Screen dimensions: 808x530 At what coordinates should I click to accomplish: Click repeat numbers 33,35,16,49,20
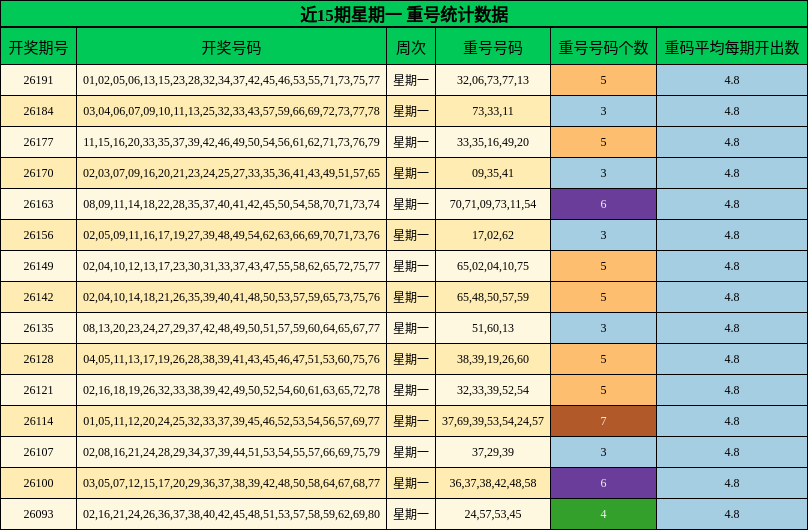pyautogui.click(x=493, y=142)
